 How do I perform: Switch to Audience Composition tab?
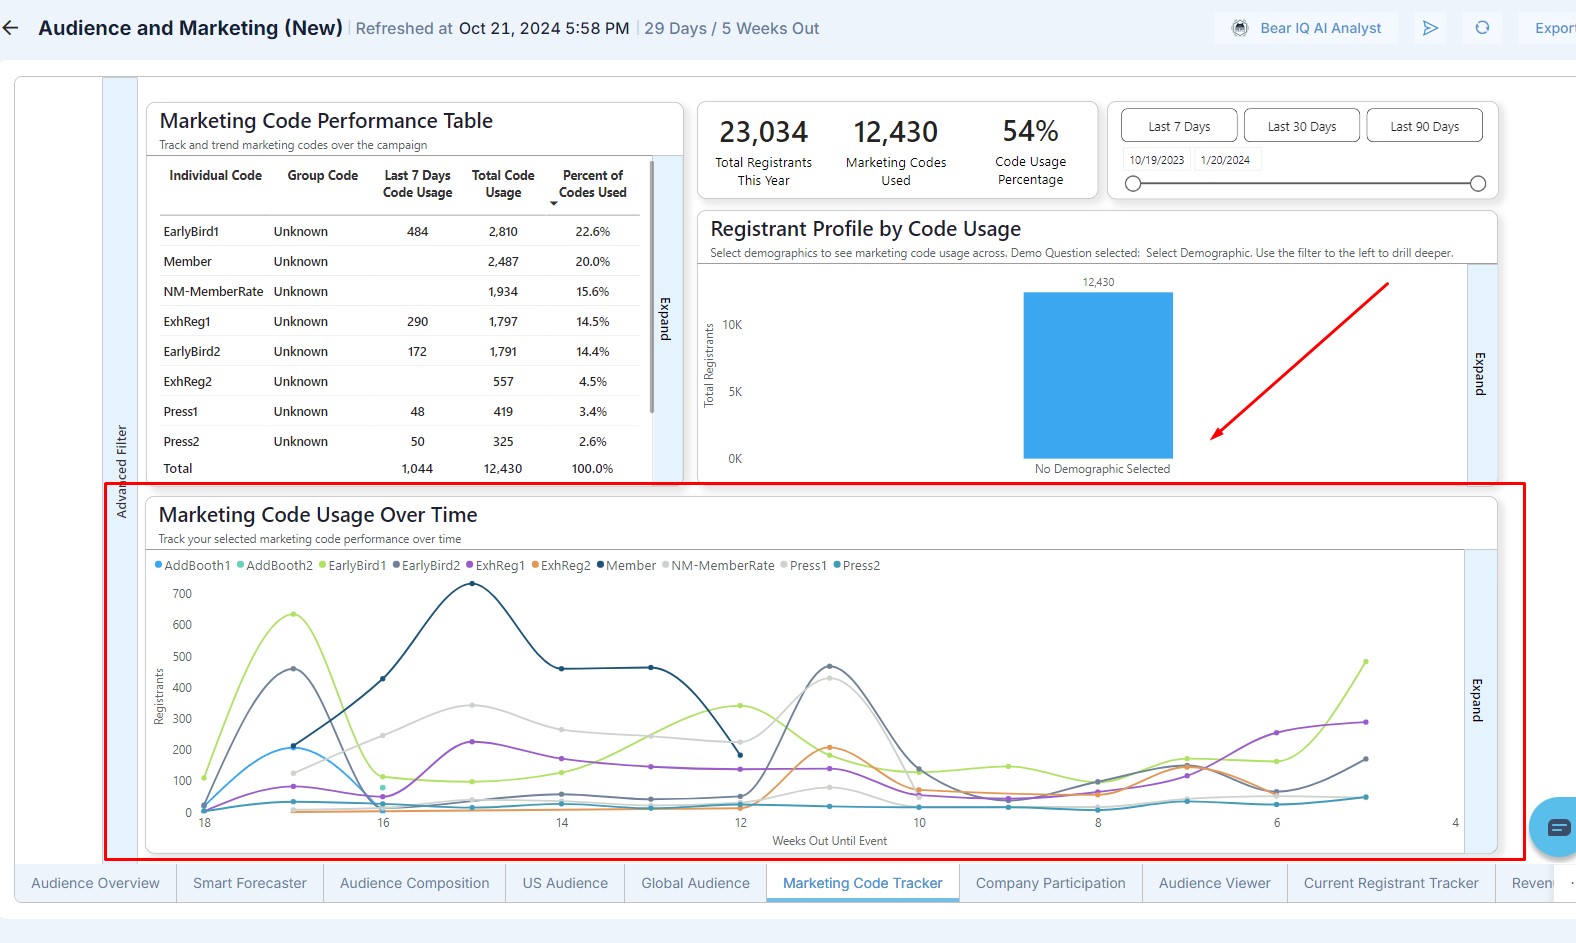415,883
